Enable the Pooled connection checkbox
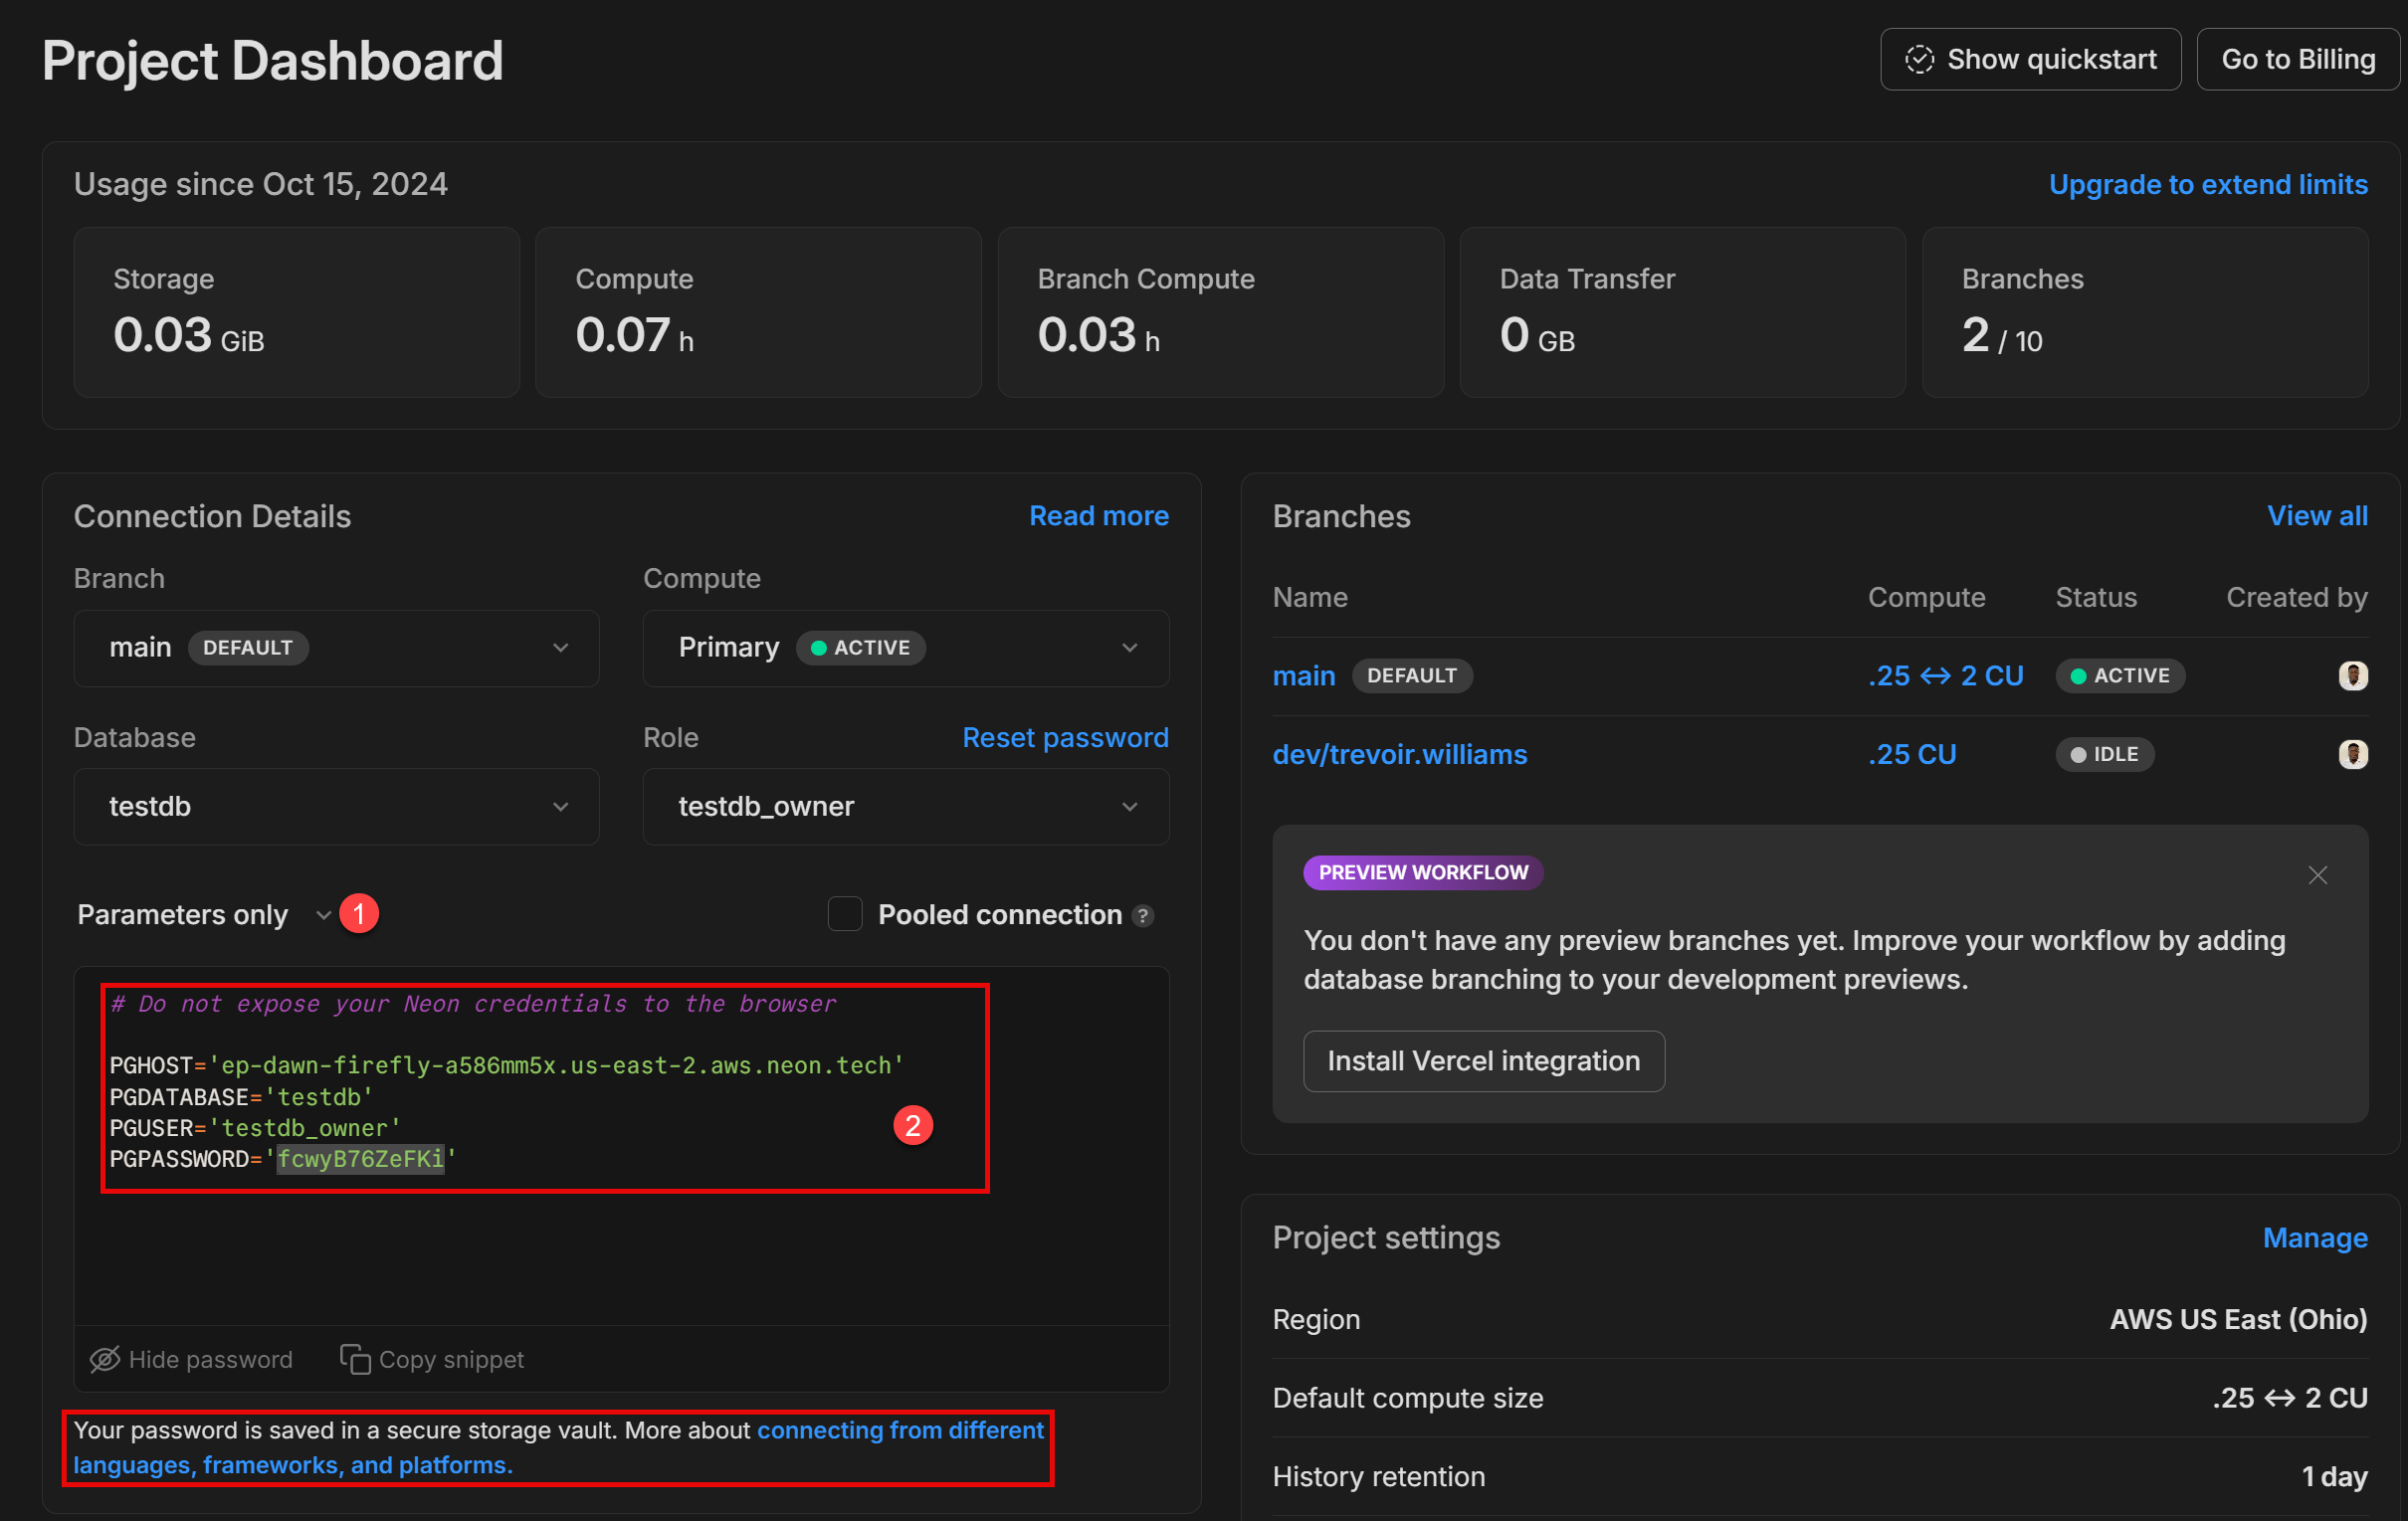This screenshot has height=1521, width=2408. (x=845, y=914)
